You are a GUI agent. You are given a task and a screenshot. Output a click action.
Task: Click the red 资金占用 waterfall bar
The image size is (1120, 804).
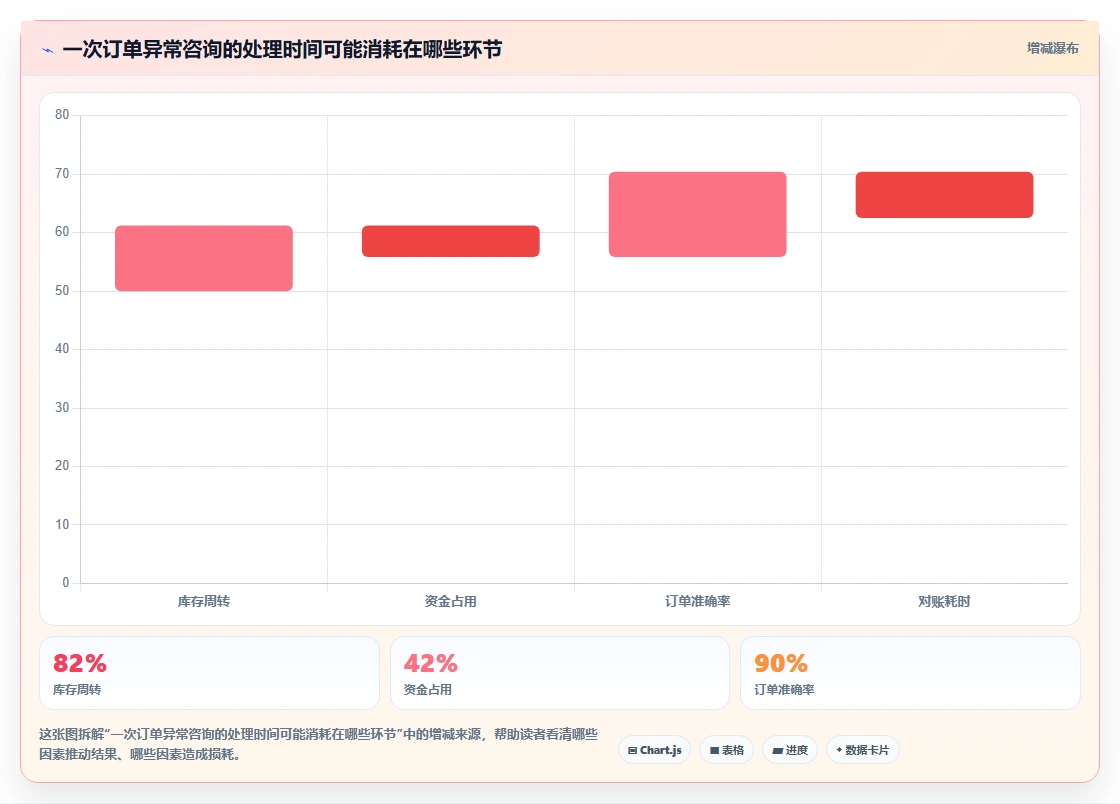tap(451, 241)
